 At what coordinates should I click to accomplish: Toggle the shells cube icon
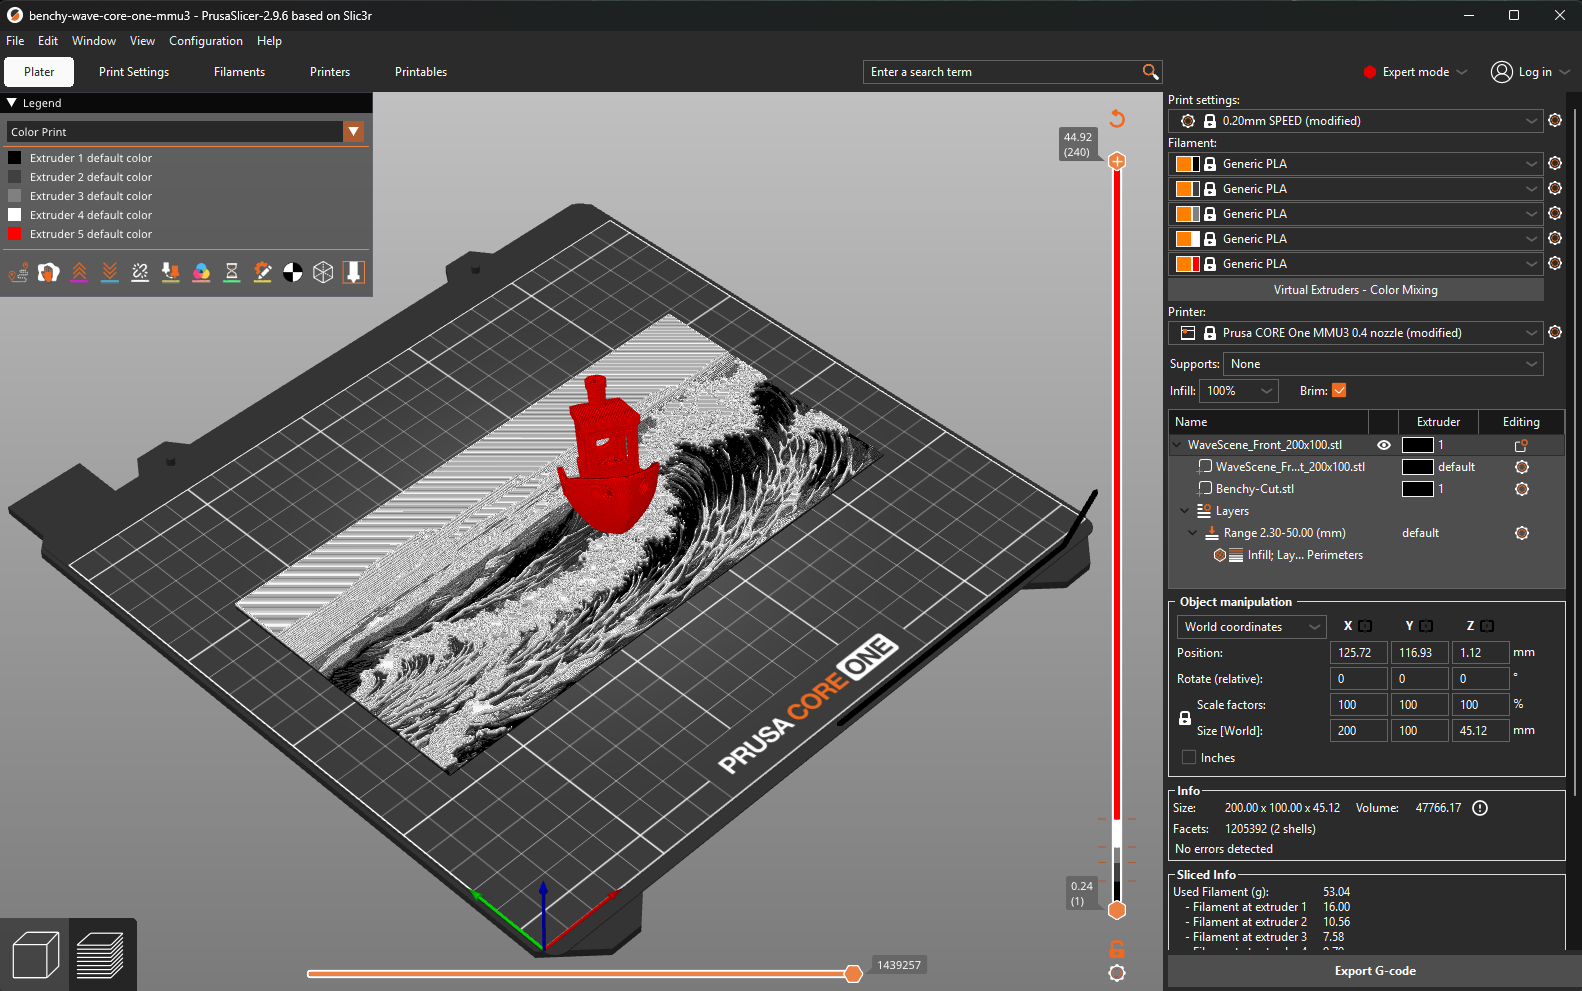(x=323, y=272)
